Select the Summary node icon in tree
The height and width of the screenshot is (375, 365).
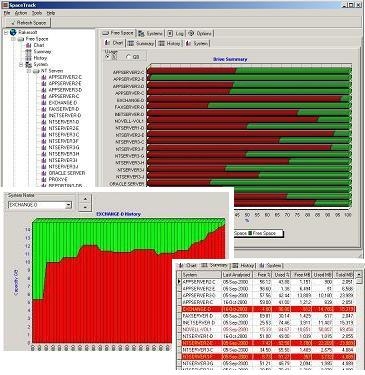(x=29, y=52)
